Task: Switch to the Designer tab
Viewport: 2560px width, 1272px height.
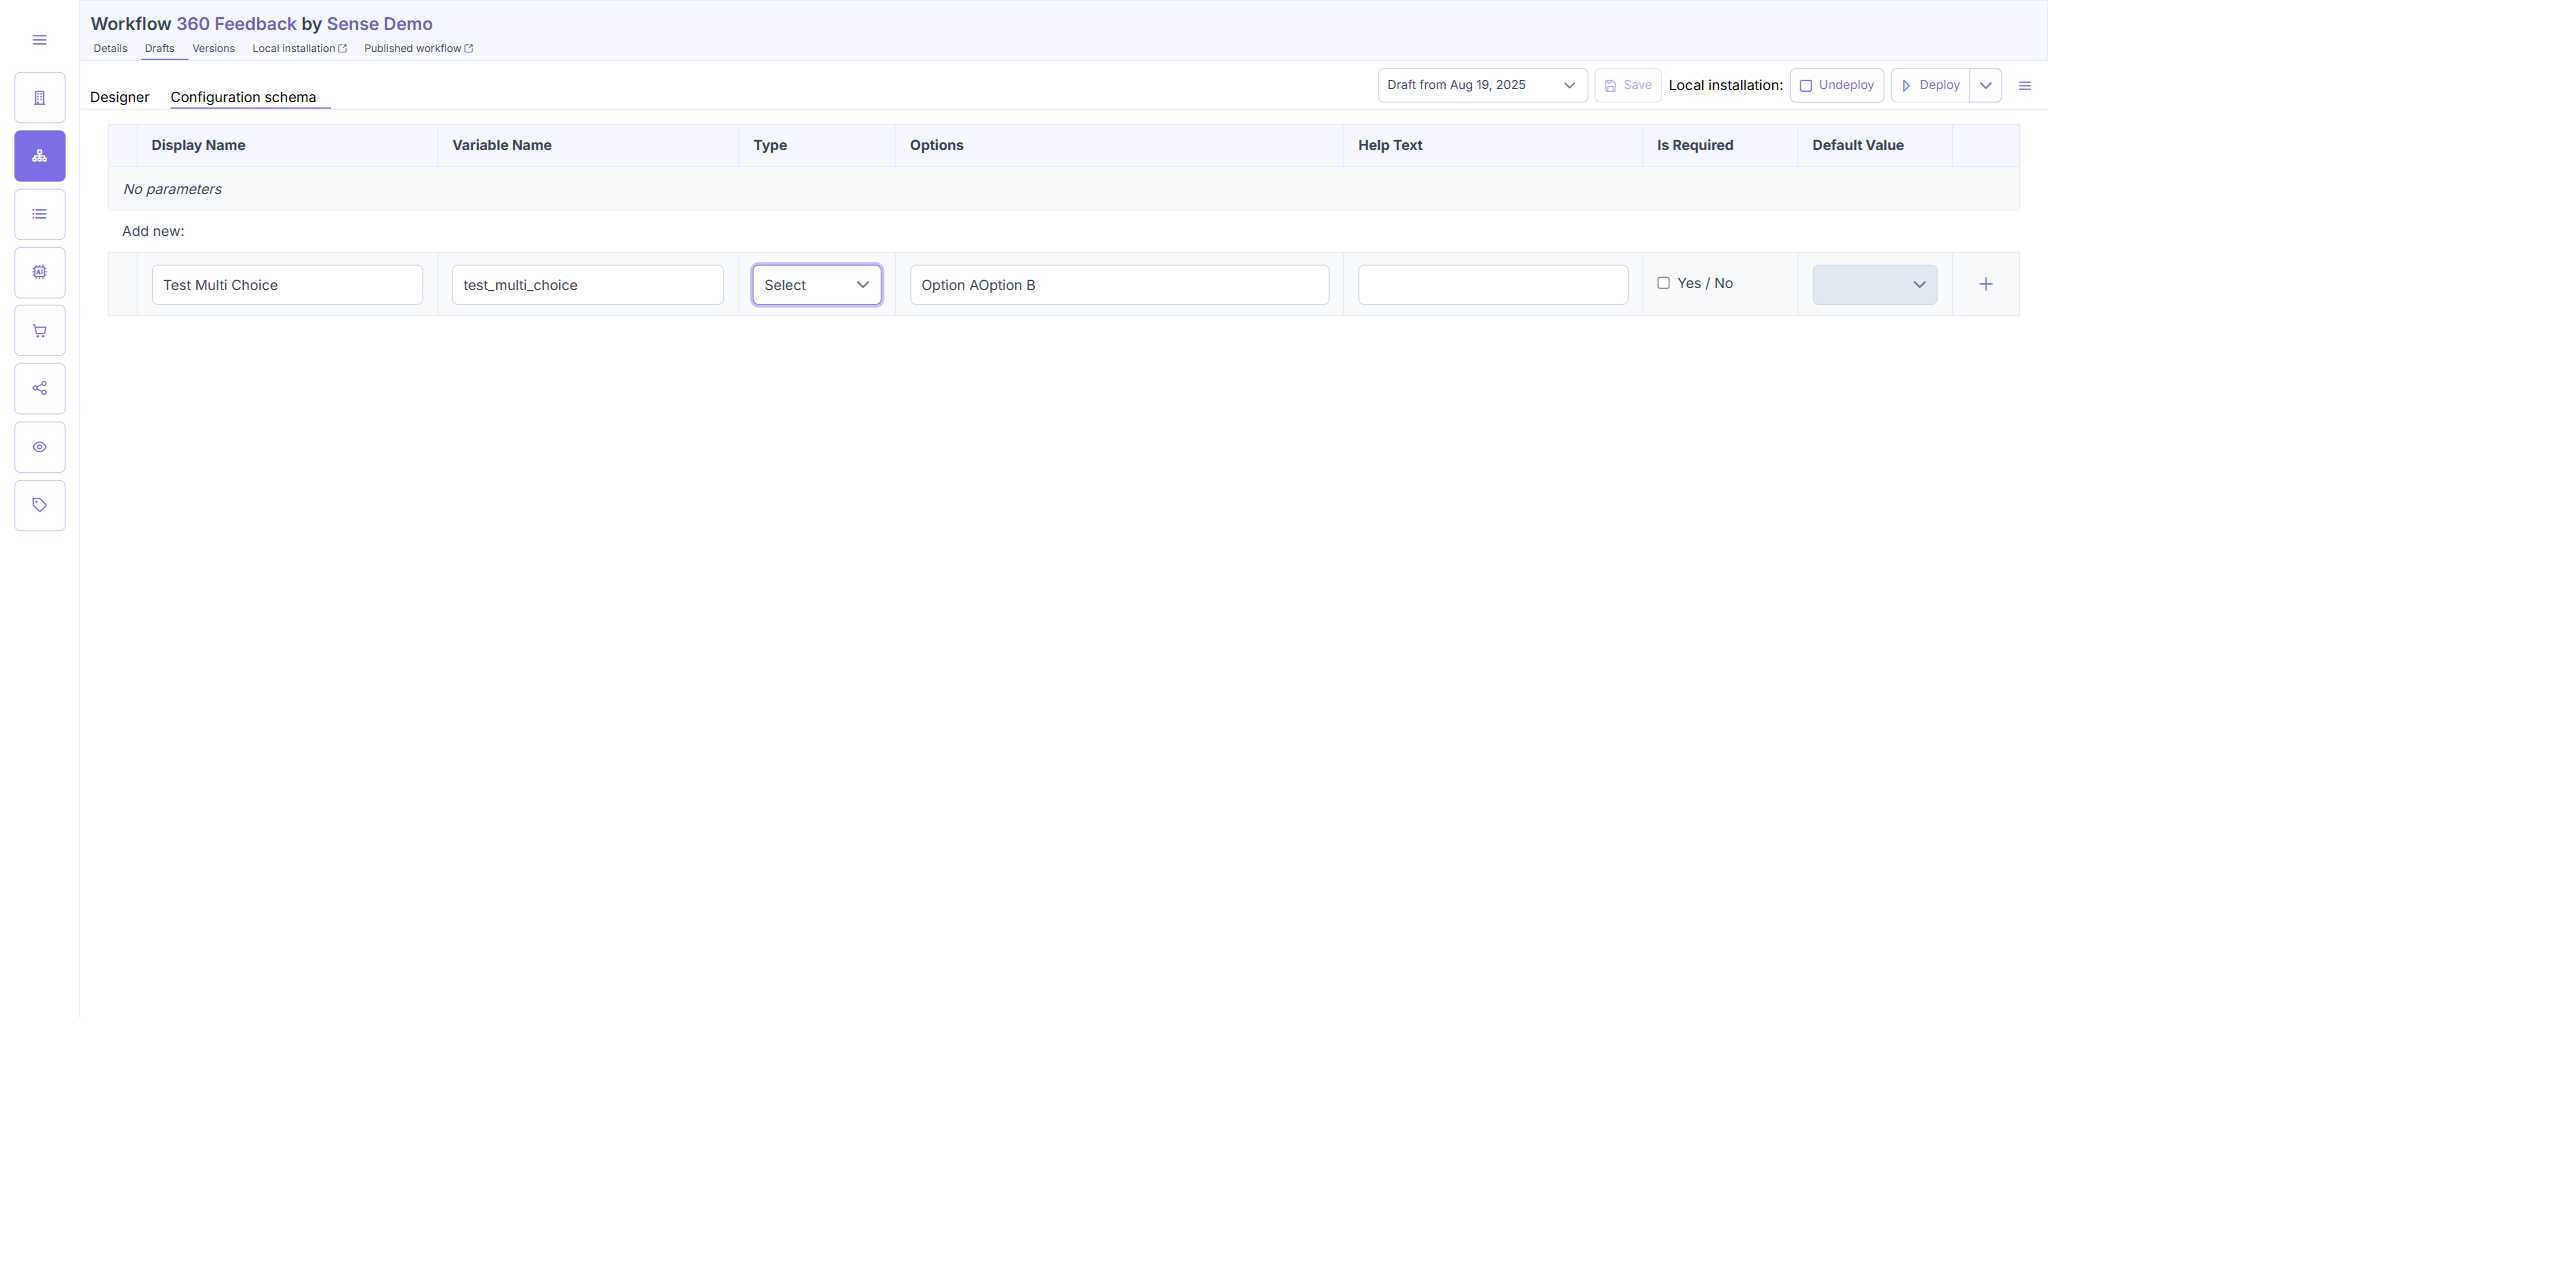Action: [119, 97]
